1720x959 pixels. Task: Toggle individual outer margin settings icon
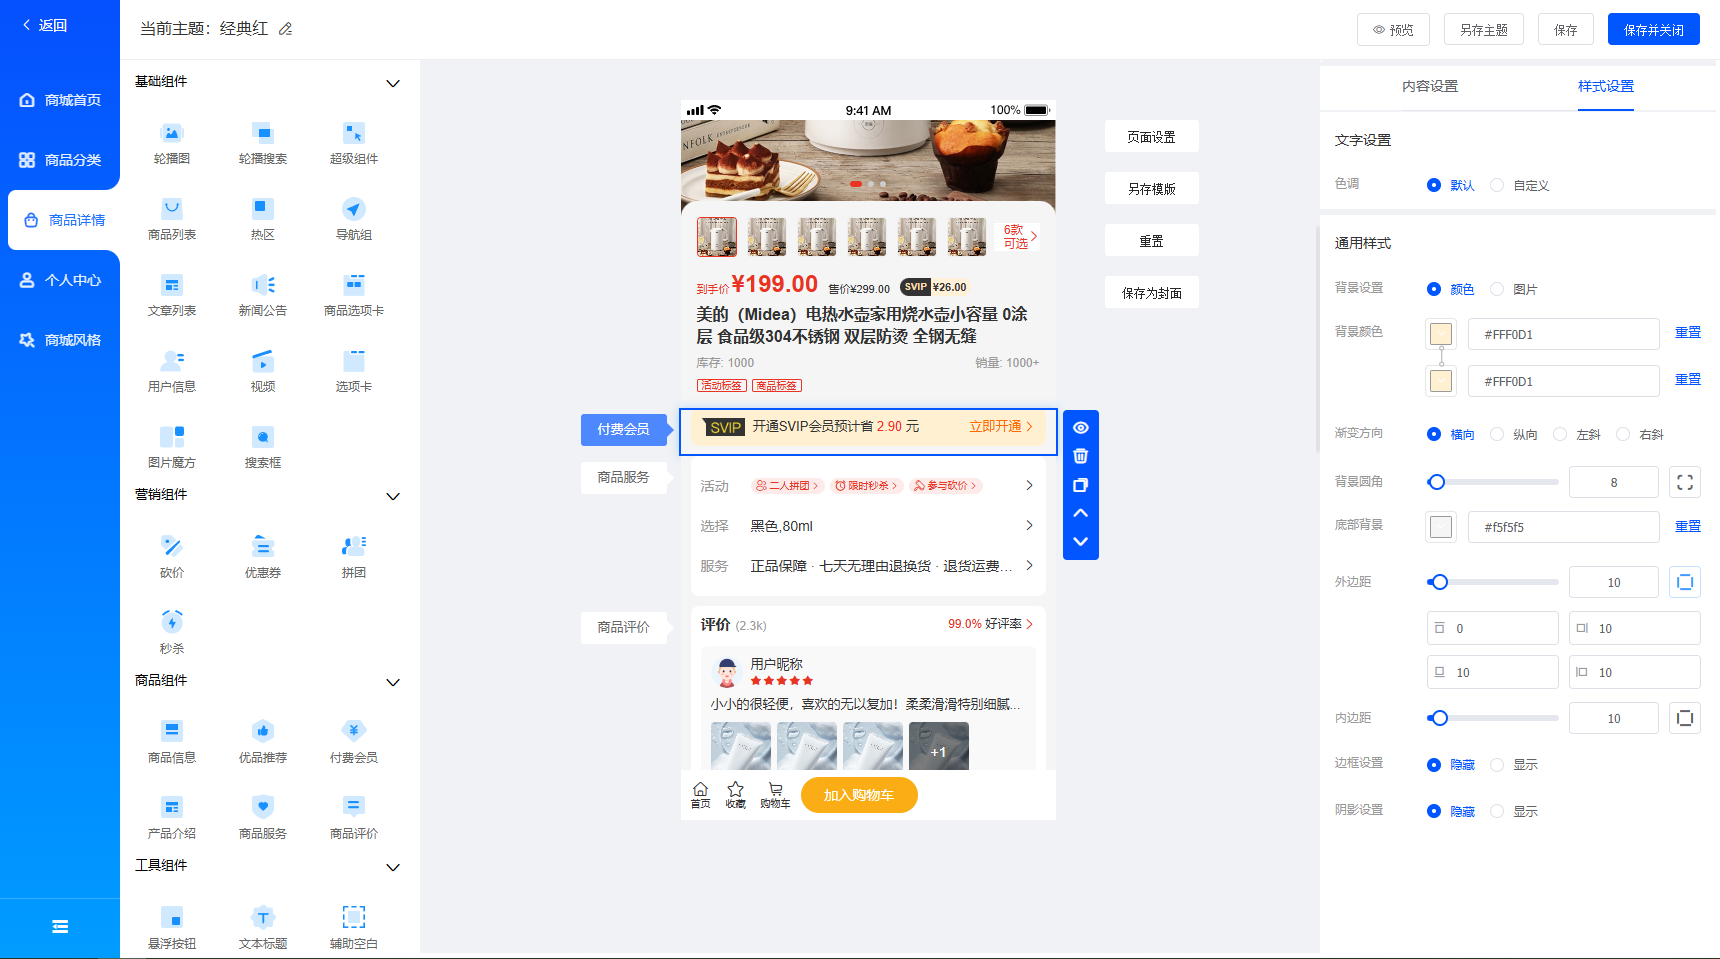pos(1685,582)
